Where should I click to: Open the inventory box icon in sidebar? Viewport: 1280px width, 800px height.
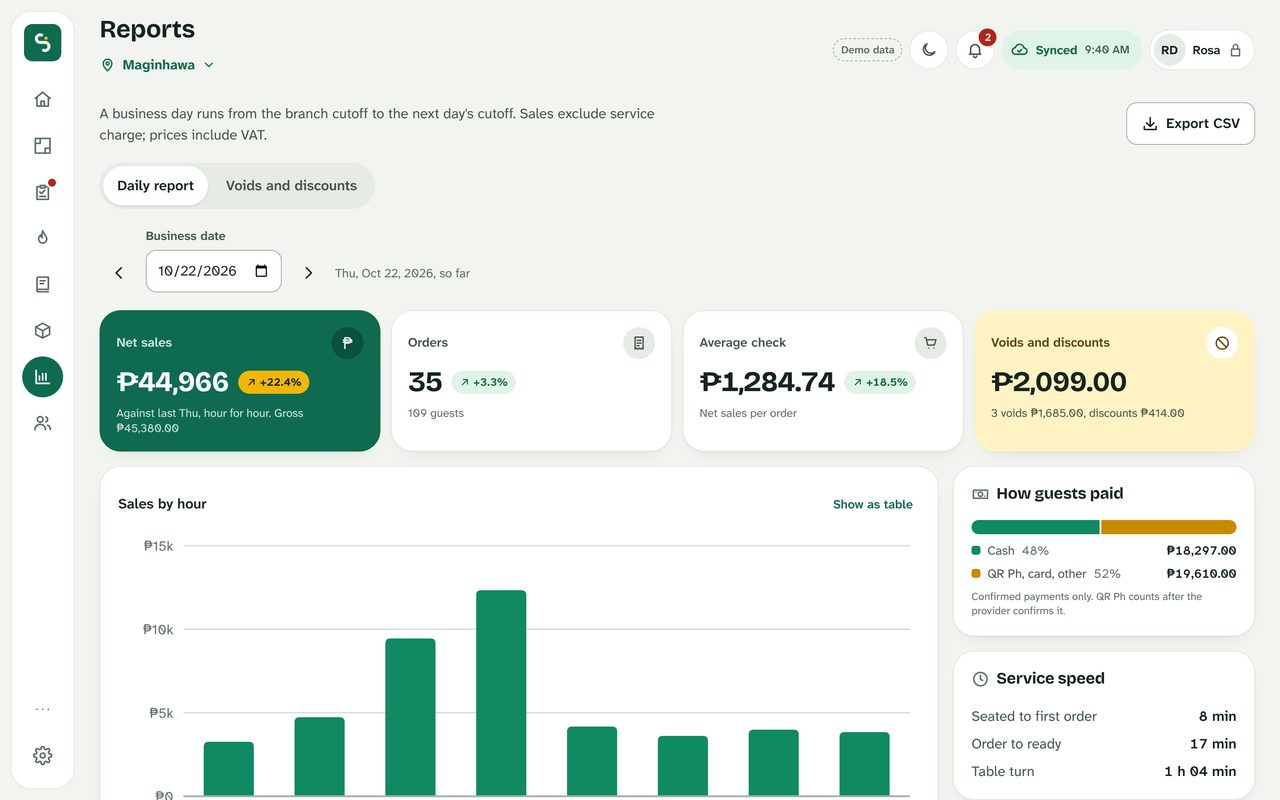coord(42,331)
